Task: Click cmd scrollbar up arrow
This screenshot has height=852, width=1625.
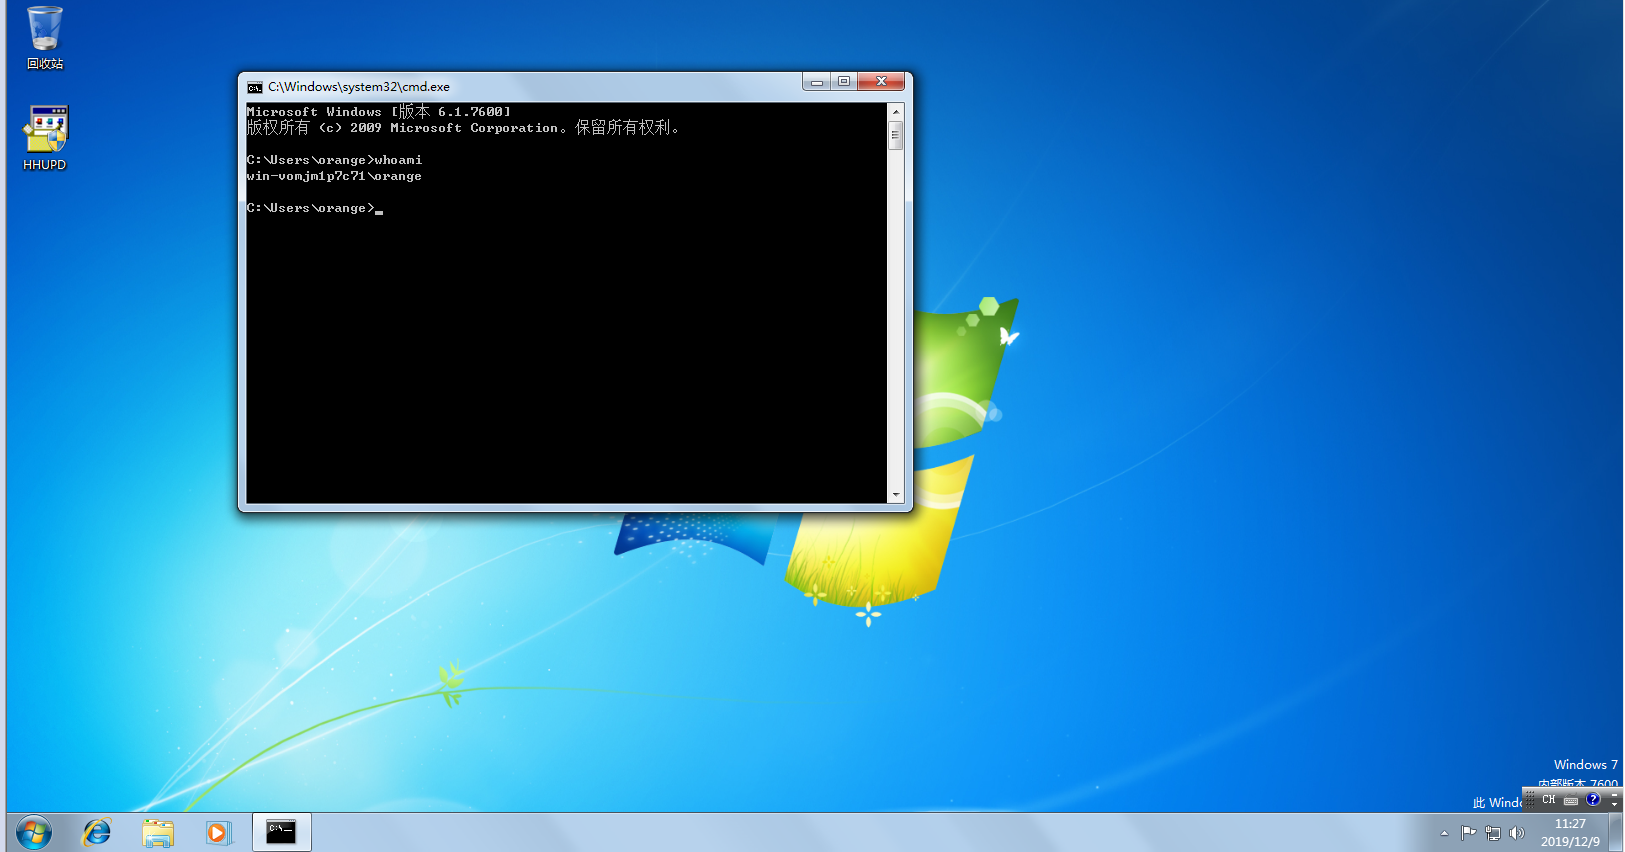Action: tap(896, 112)
